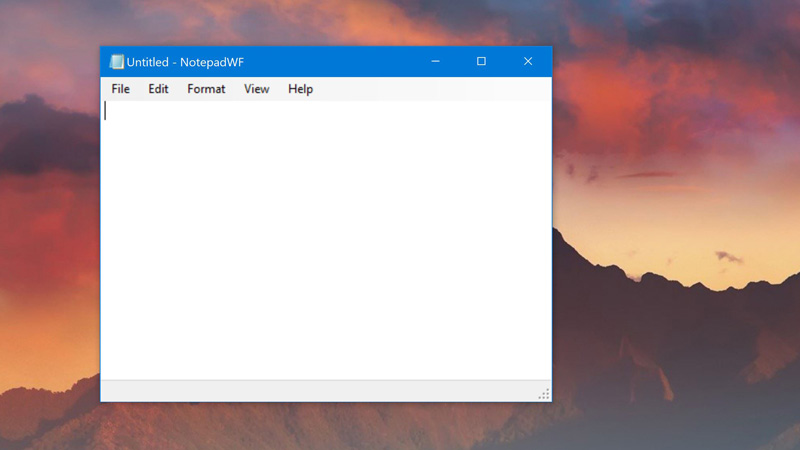800x450 pixels.
Task: Expand the View menu
Action: click(x=257, y=89)
